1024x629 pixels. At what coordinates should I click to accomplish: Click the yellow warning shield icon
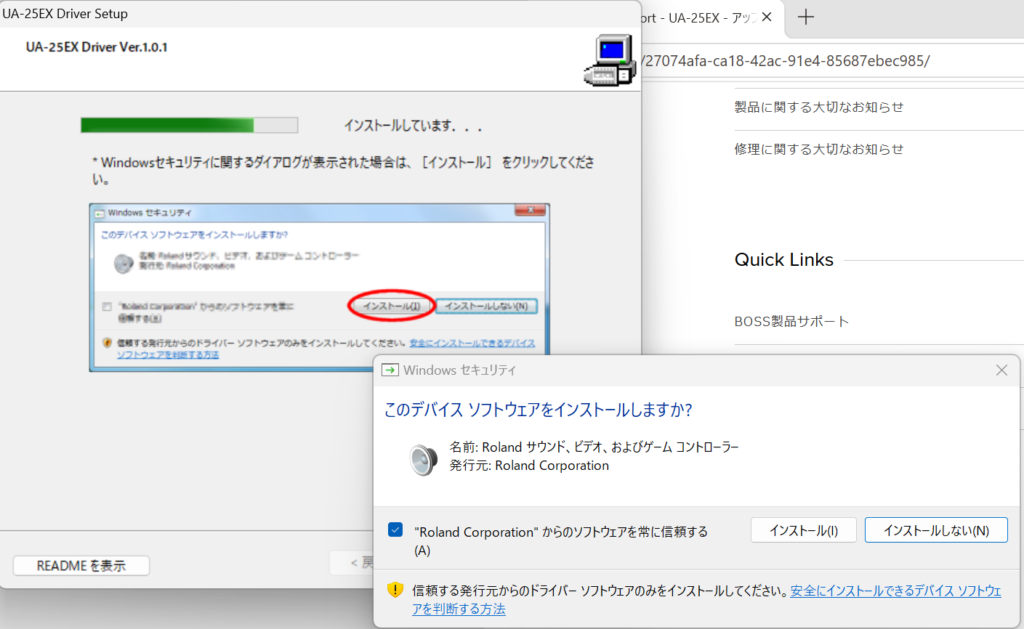pyautogui.click(x=395, y=590)
